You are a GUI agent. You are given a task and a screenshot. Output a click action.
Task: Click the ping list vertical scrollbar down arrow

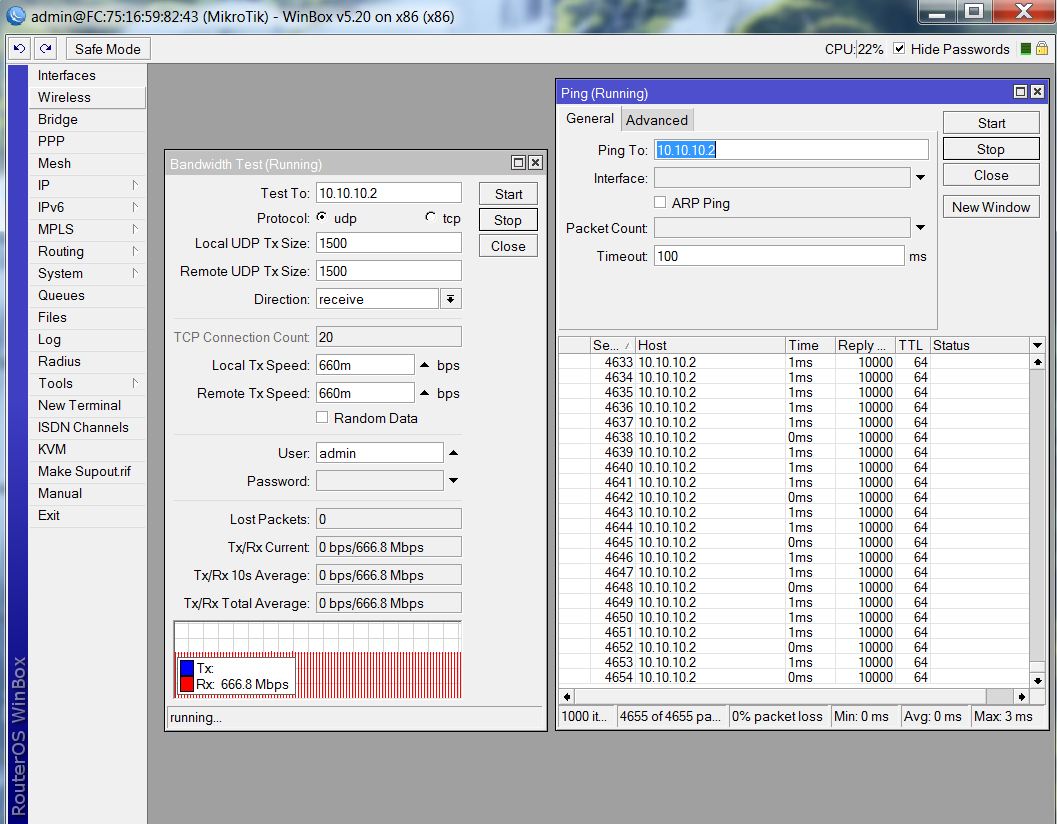[1037, 680]
